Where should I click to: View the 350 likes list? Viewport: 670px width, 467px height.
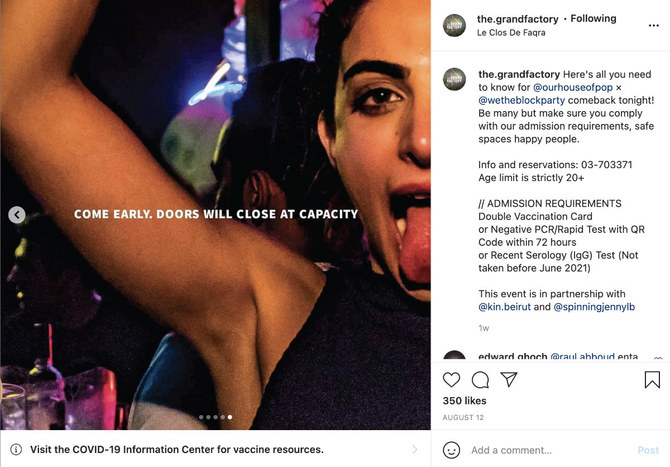click(x=465, y=400)
